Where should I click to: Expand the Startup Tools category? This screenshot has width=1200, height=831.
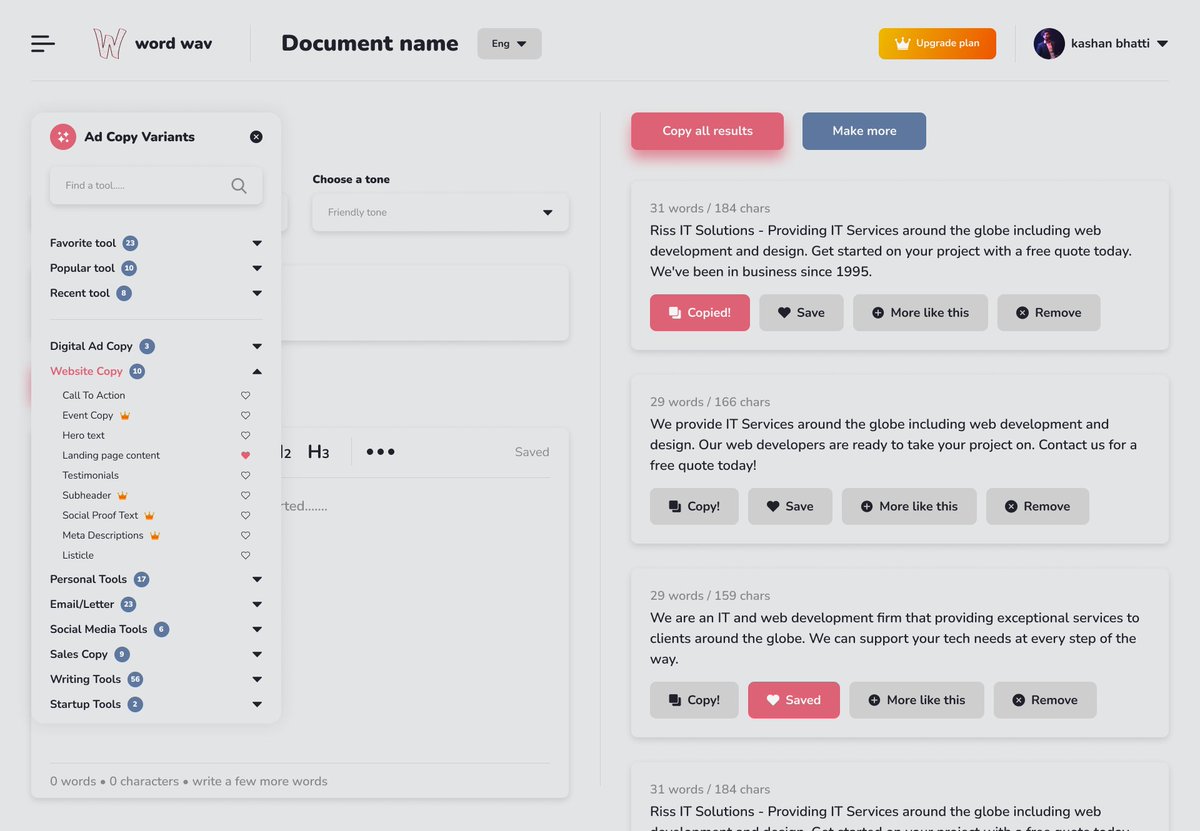click(x=257, y=704)
